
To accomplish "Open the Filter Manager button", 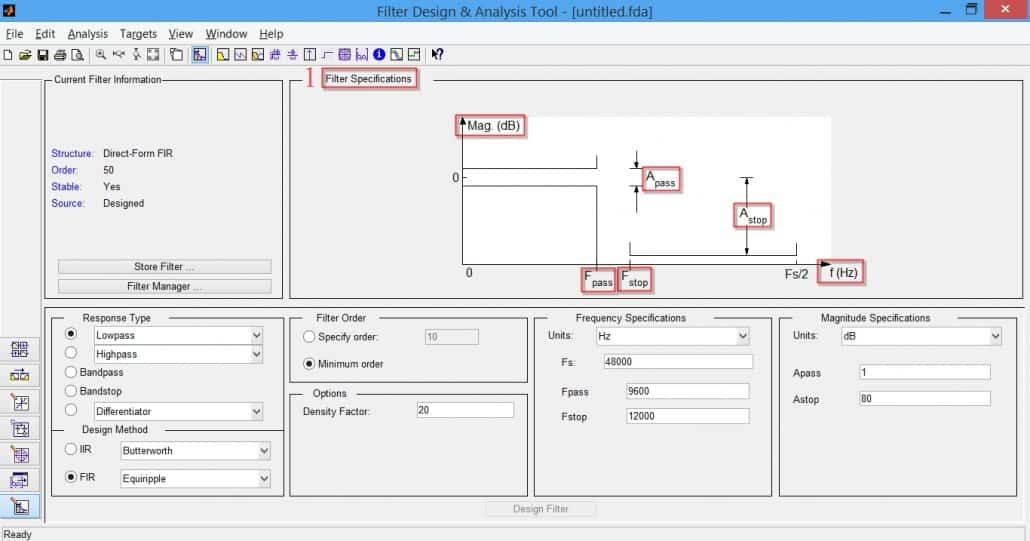I will [x=164, y=287].
